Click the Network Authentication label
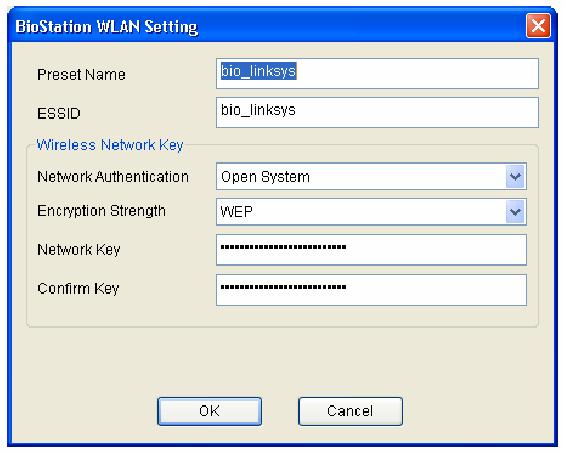Image resolution: width=564 pixels, height=452 pixels. [113, 177]
